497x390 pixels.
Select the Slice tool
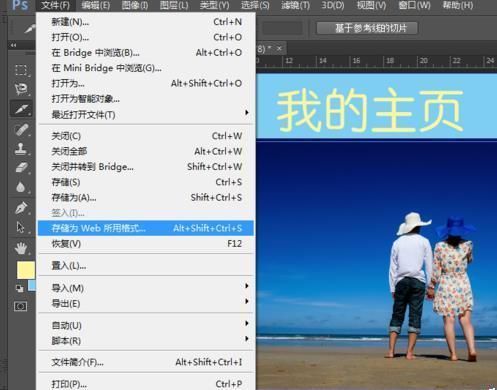[x=21, y=109]
